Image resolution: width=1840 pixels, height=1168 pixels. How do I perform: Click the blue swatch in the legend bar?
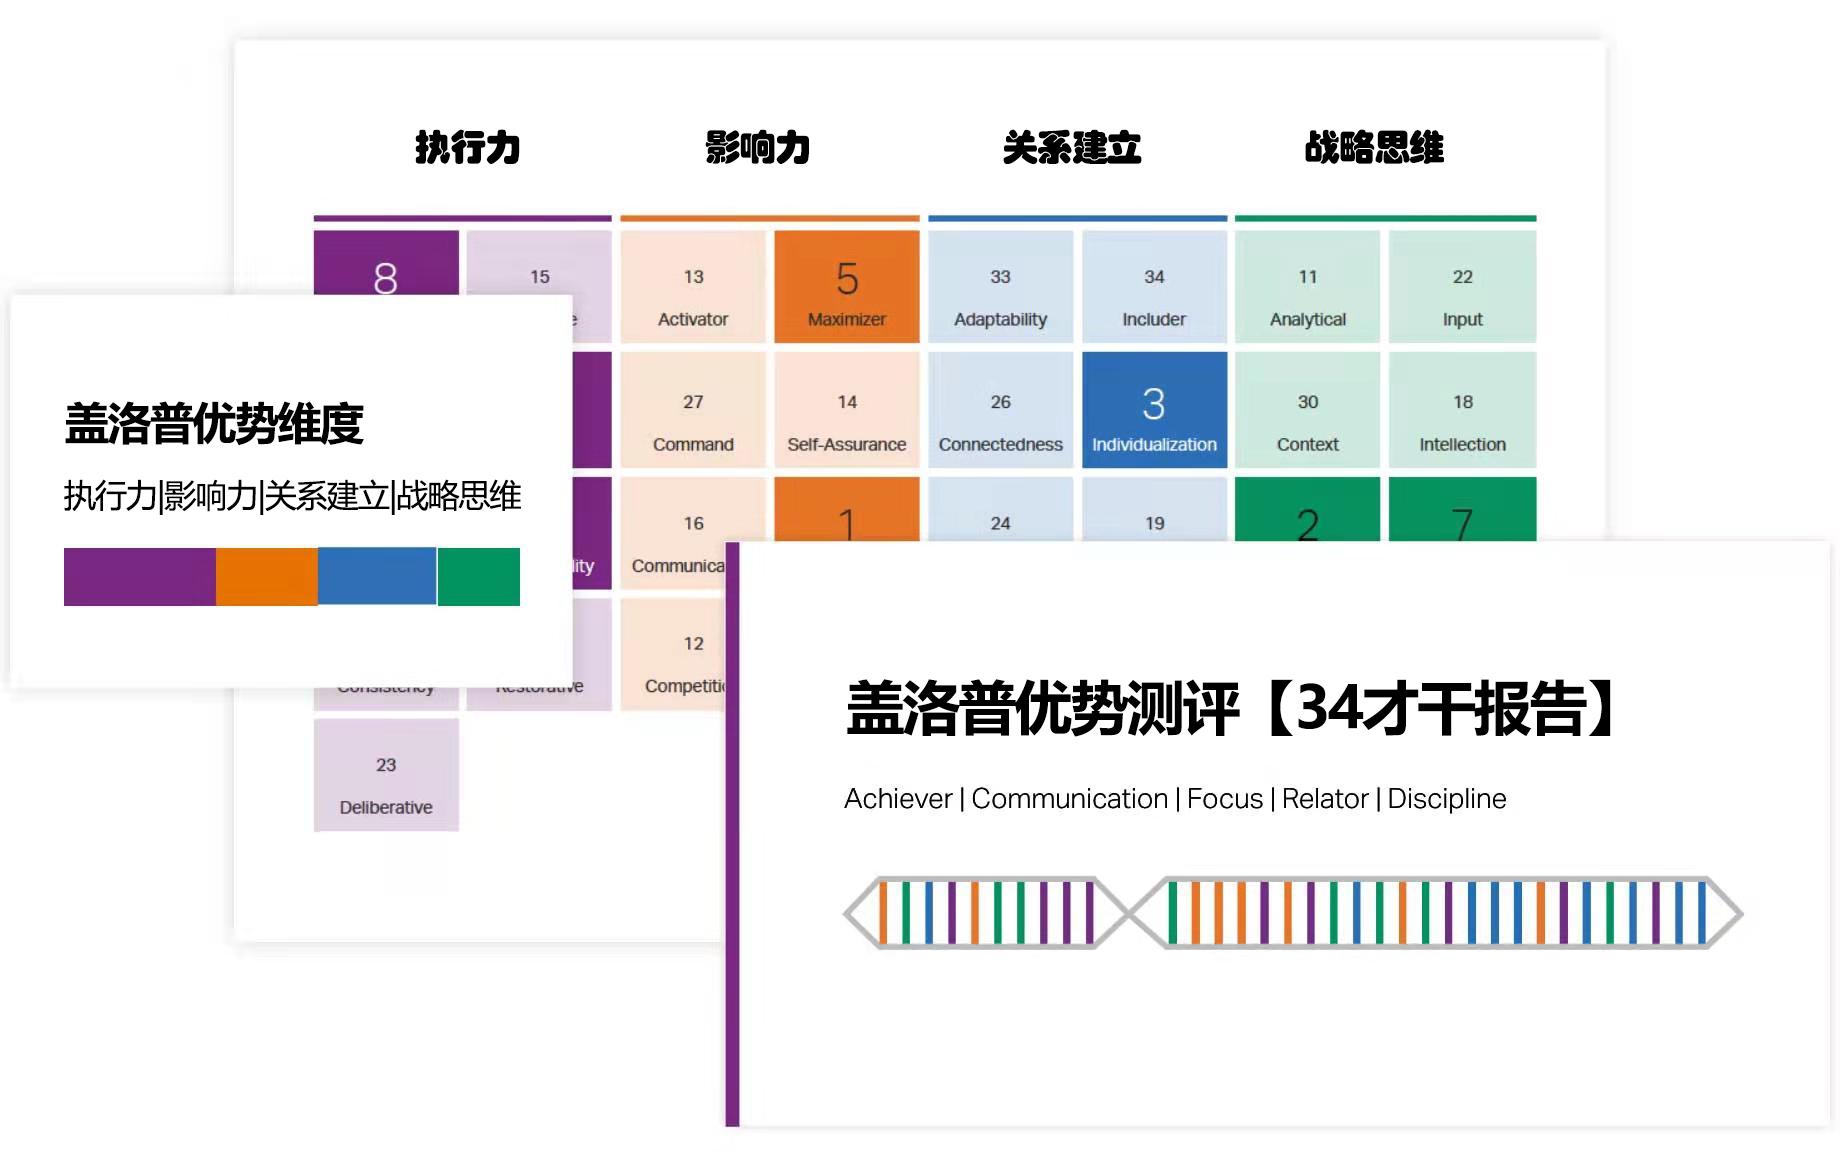tap(377, 577)
